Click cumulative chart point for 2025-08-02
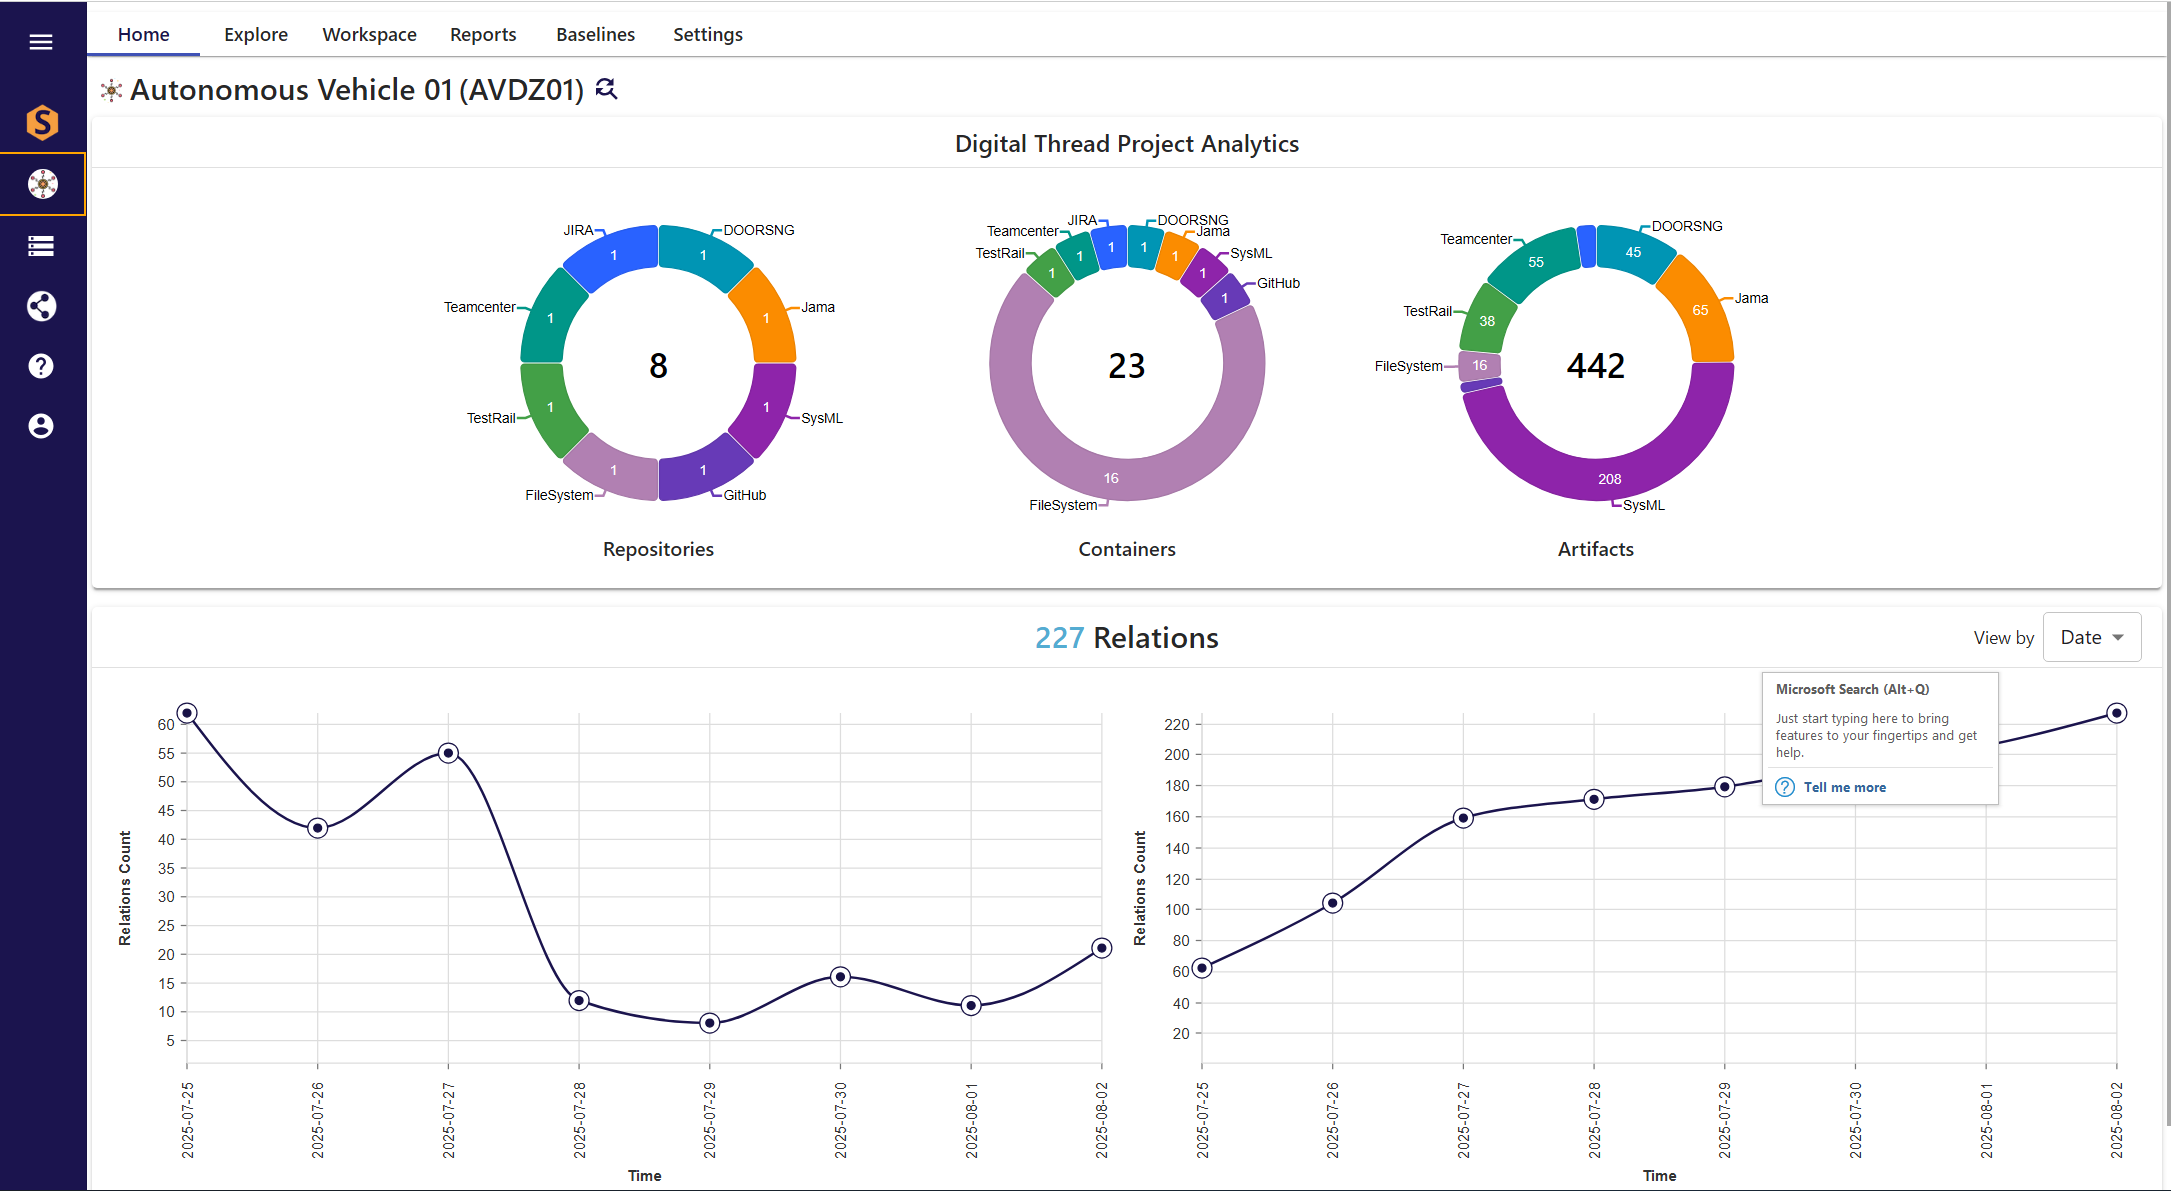The height and width of the screenshot is (1191, 2171). 2116,713
